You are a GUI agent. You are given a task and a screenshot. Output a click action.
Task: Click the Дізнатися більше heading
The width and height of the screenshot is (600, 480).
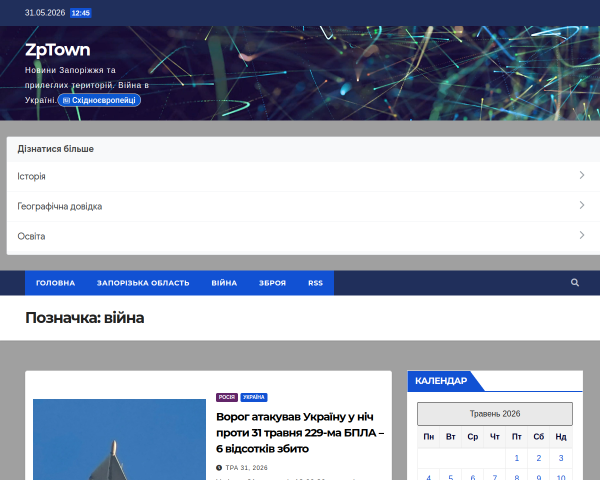pos(55,149)
